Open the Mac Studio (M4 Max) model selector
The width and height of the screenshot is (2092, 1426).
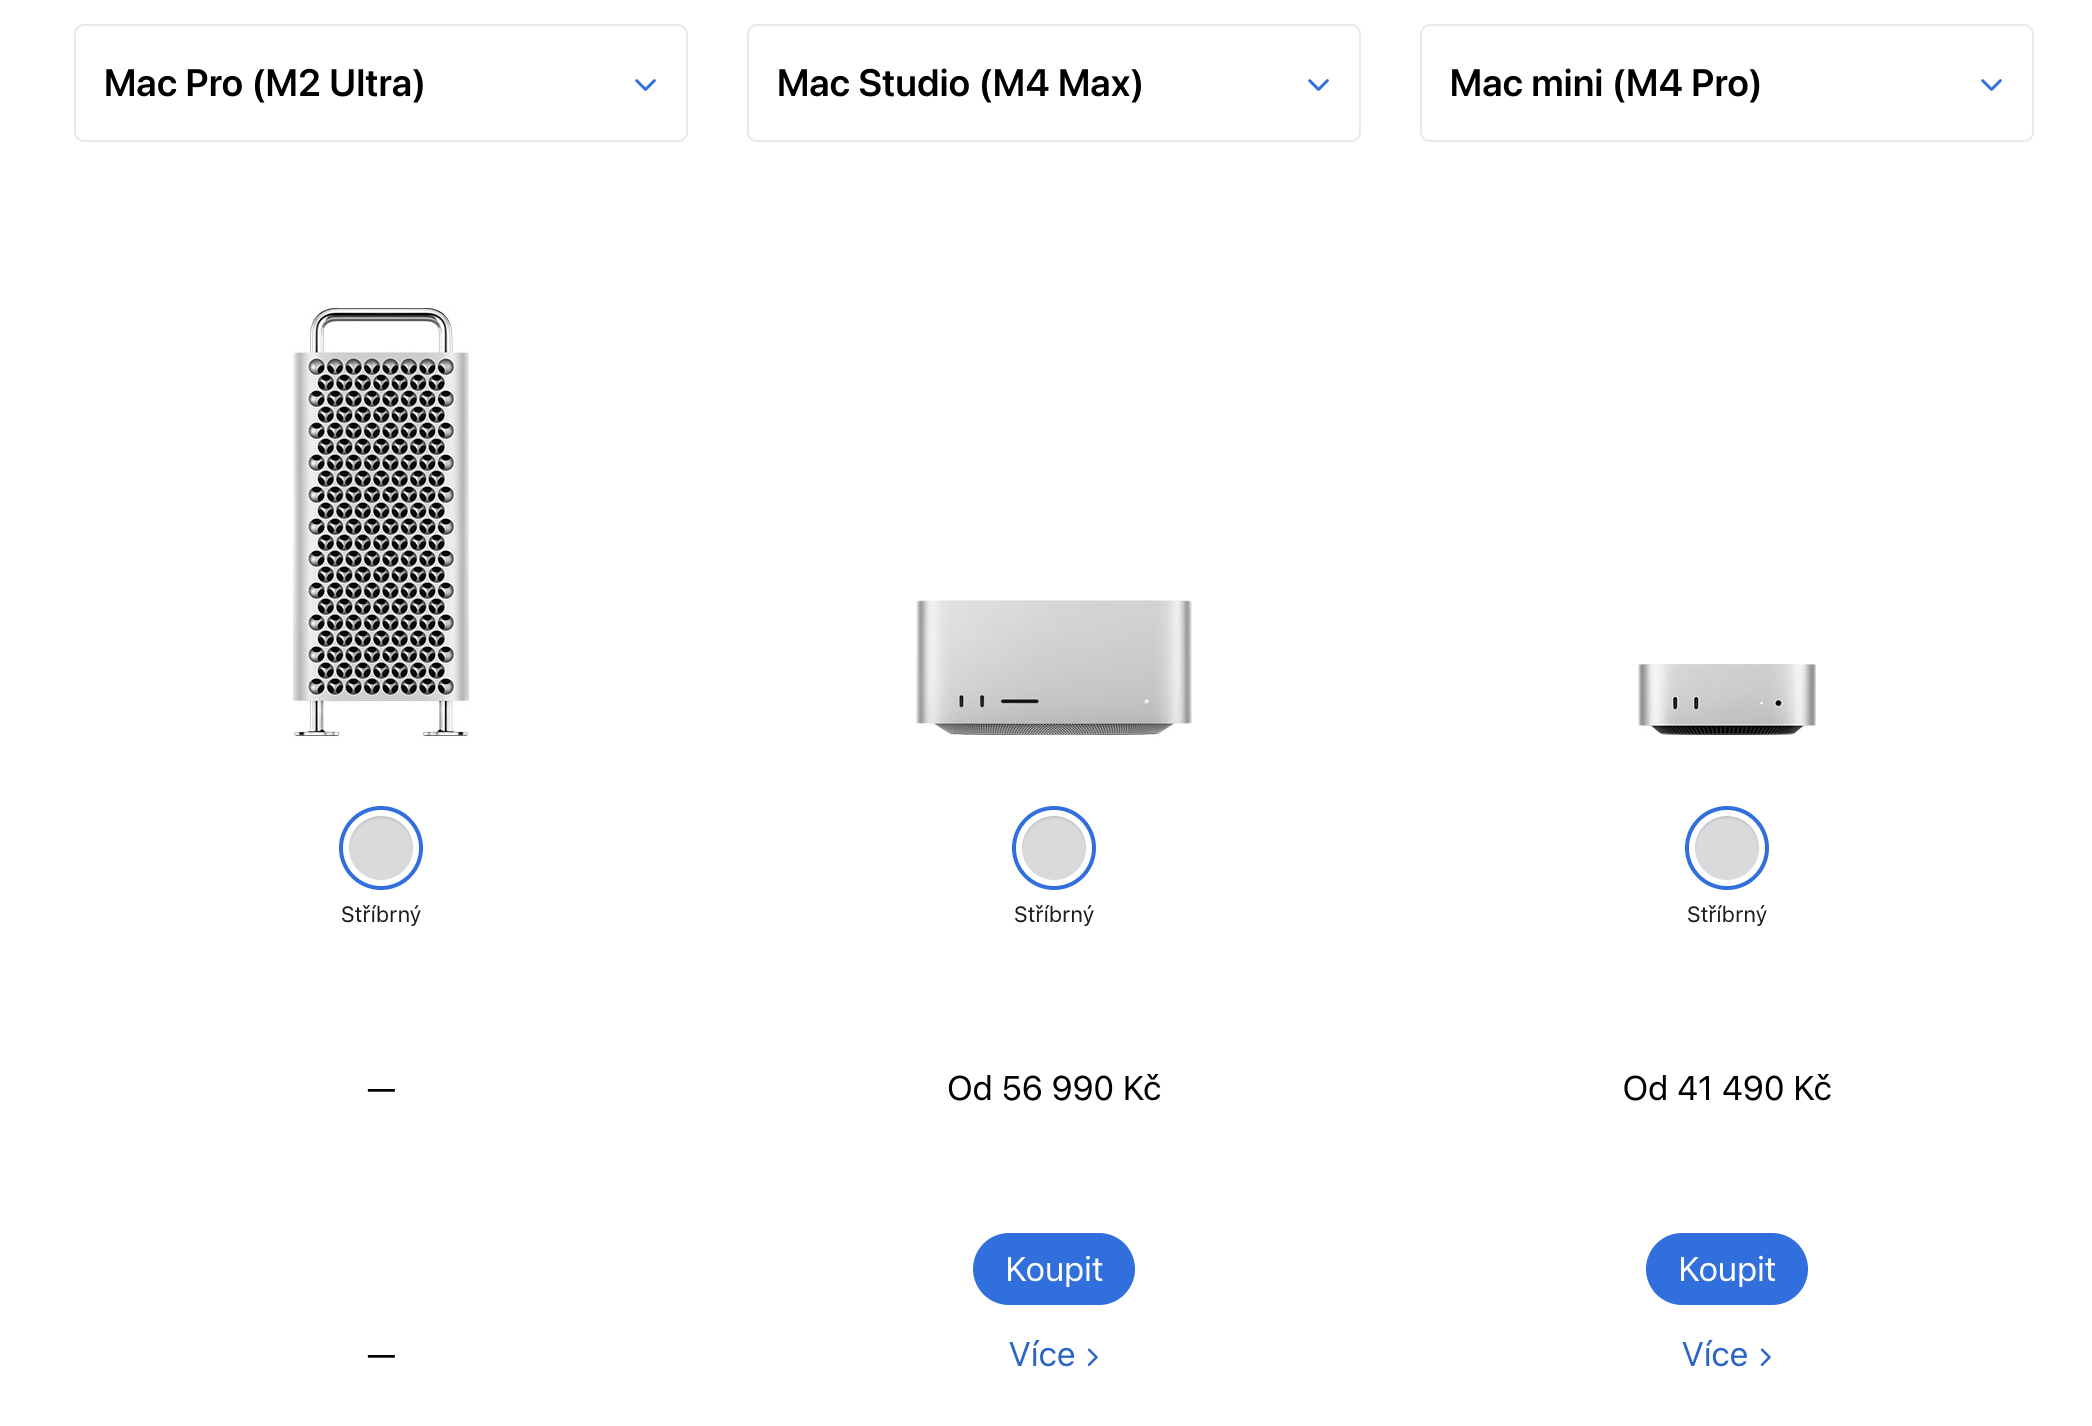(x=1052, y=83)
